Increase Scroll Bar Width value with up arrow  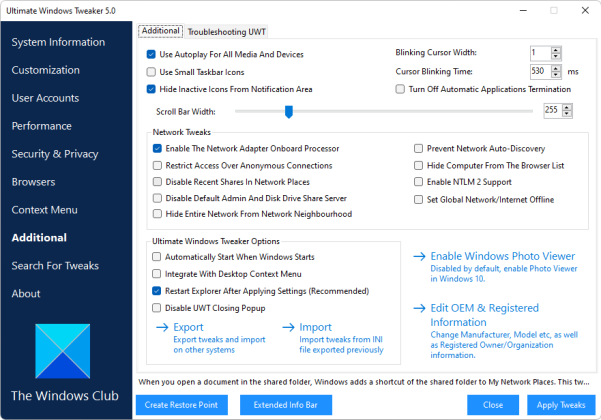point(567,108)
